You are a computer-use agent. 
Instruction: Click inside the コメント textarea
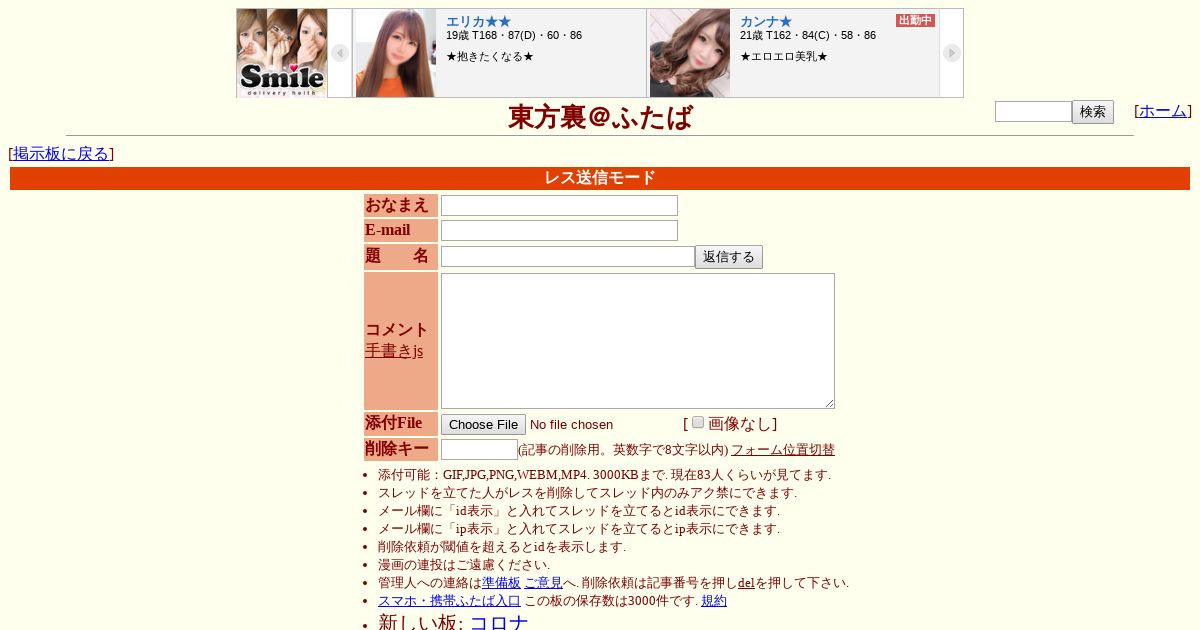point(638,341)
